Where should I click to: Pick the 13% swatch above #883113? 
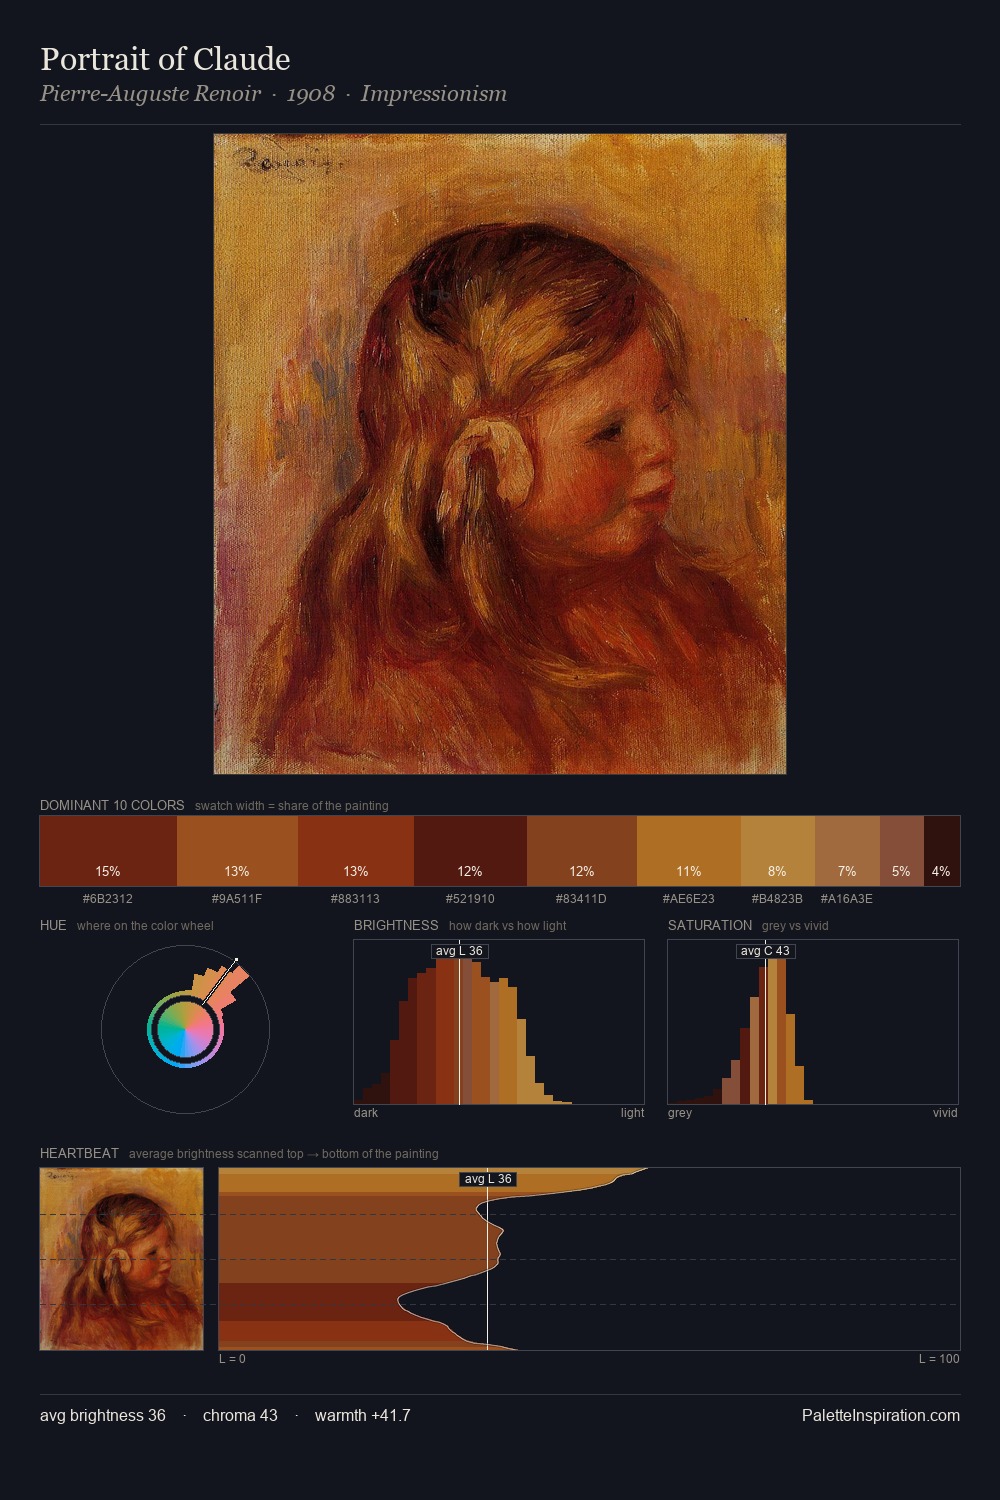coord(356,851)
